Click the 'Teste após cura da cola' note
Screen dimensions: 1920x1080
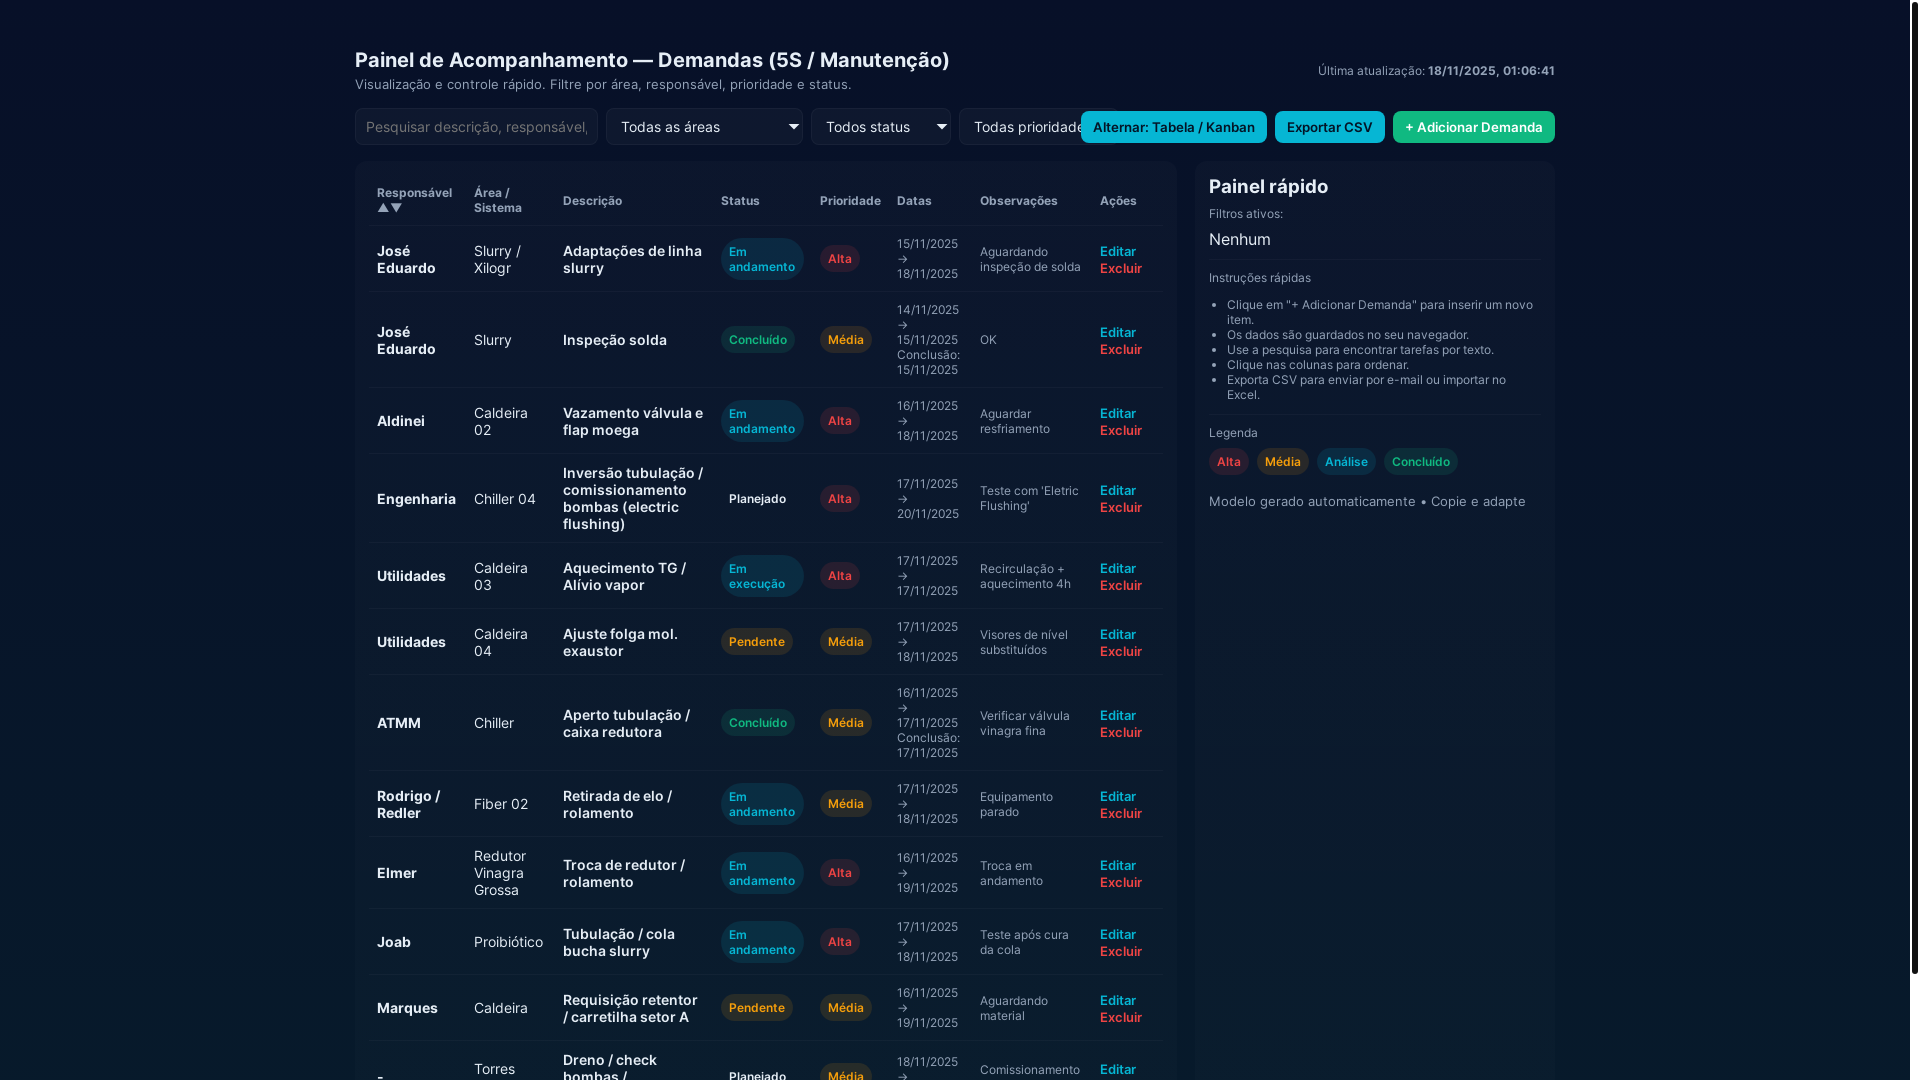pos(1024,942)
